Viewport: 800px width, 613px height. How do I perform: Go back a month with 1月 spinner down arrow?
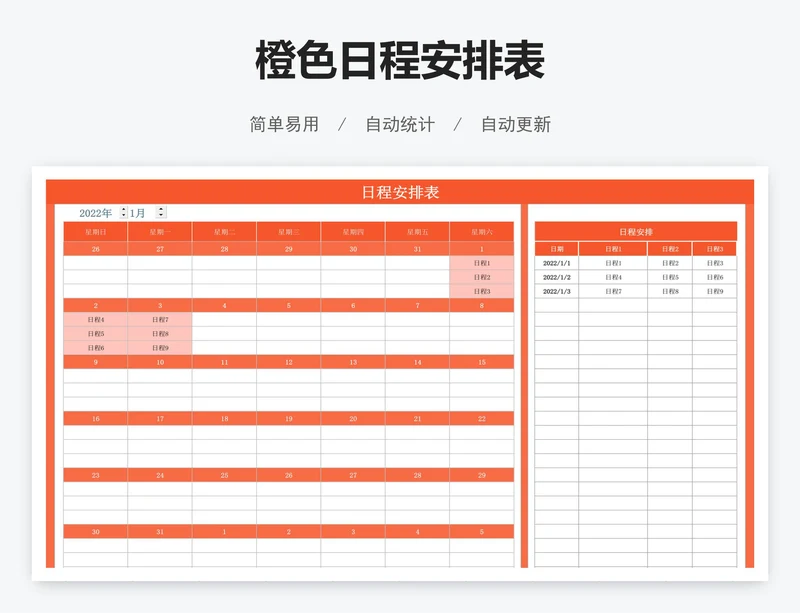click(x=161, y=215)
